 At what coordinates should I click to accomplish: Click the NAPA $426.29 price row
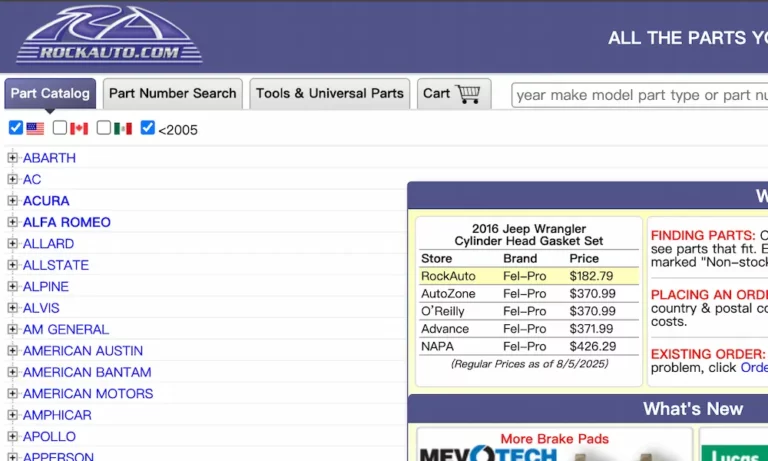tap(529, 346)
